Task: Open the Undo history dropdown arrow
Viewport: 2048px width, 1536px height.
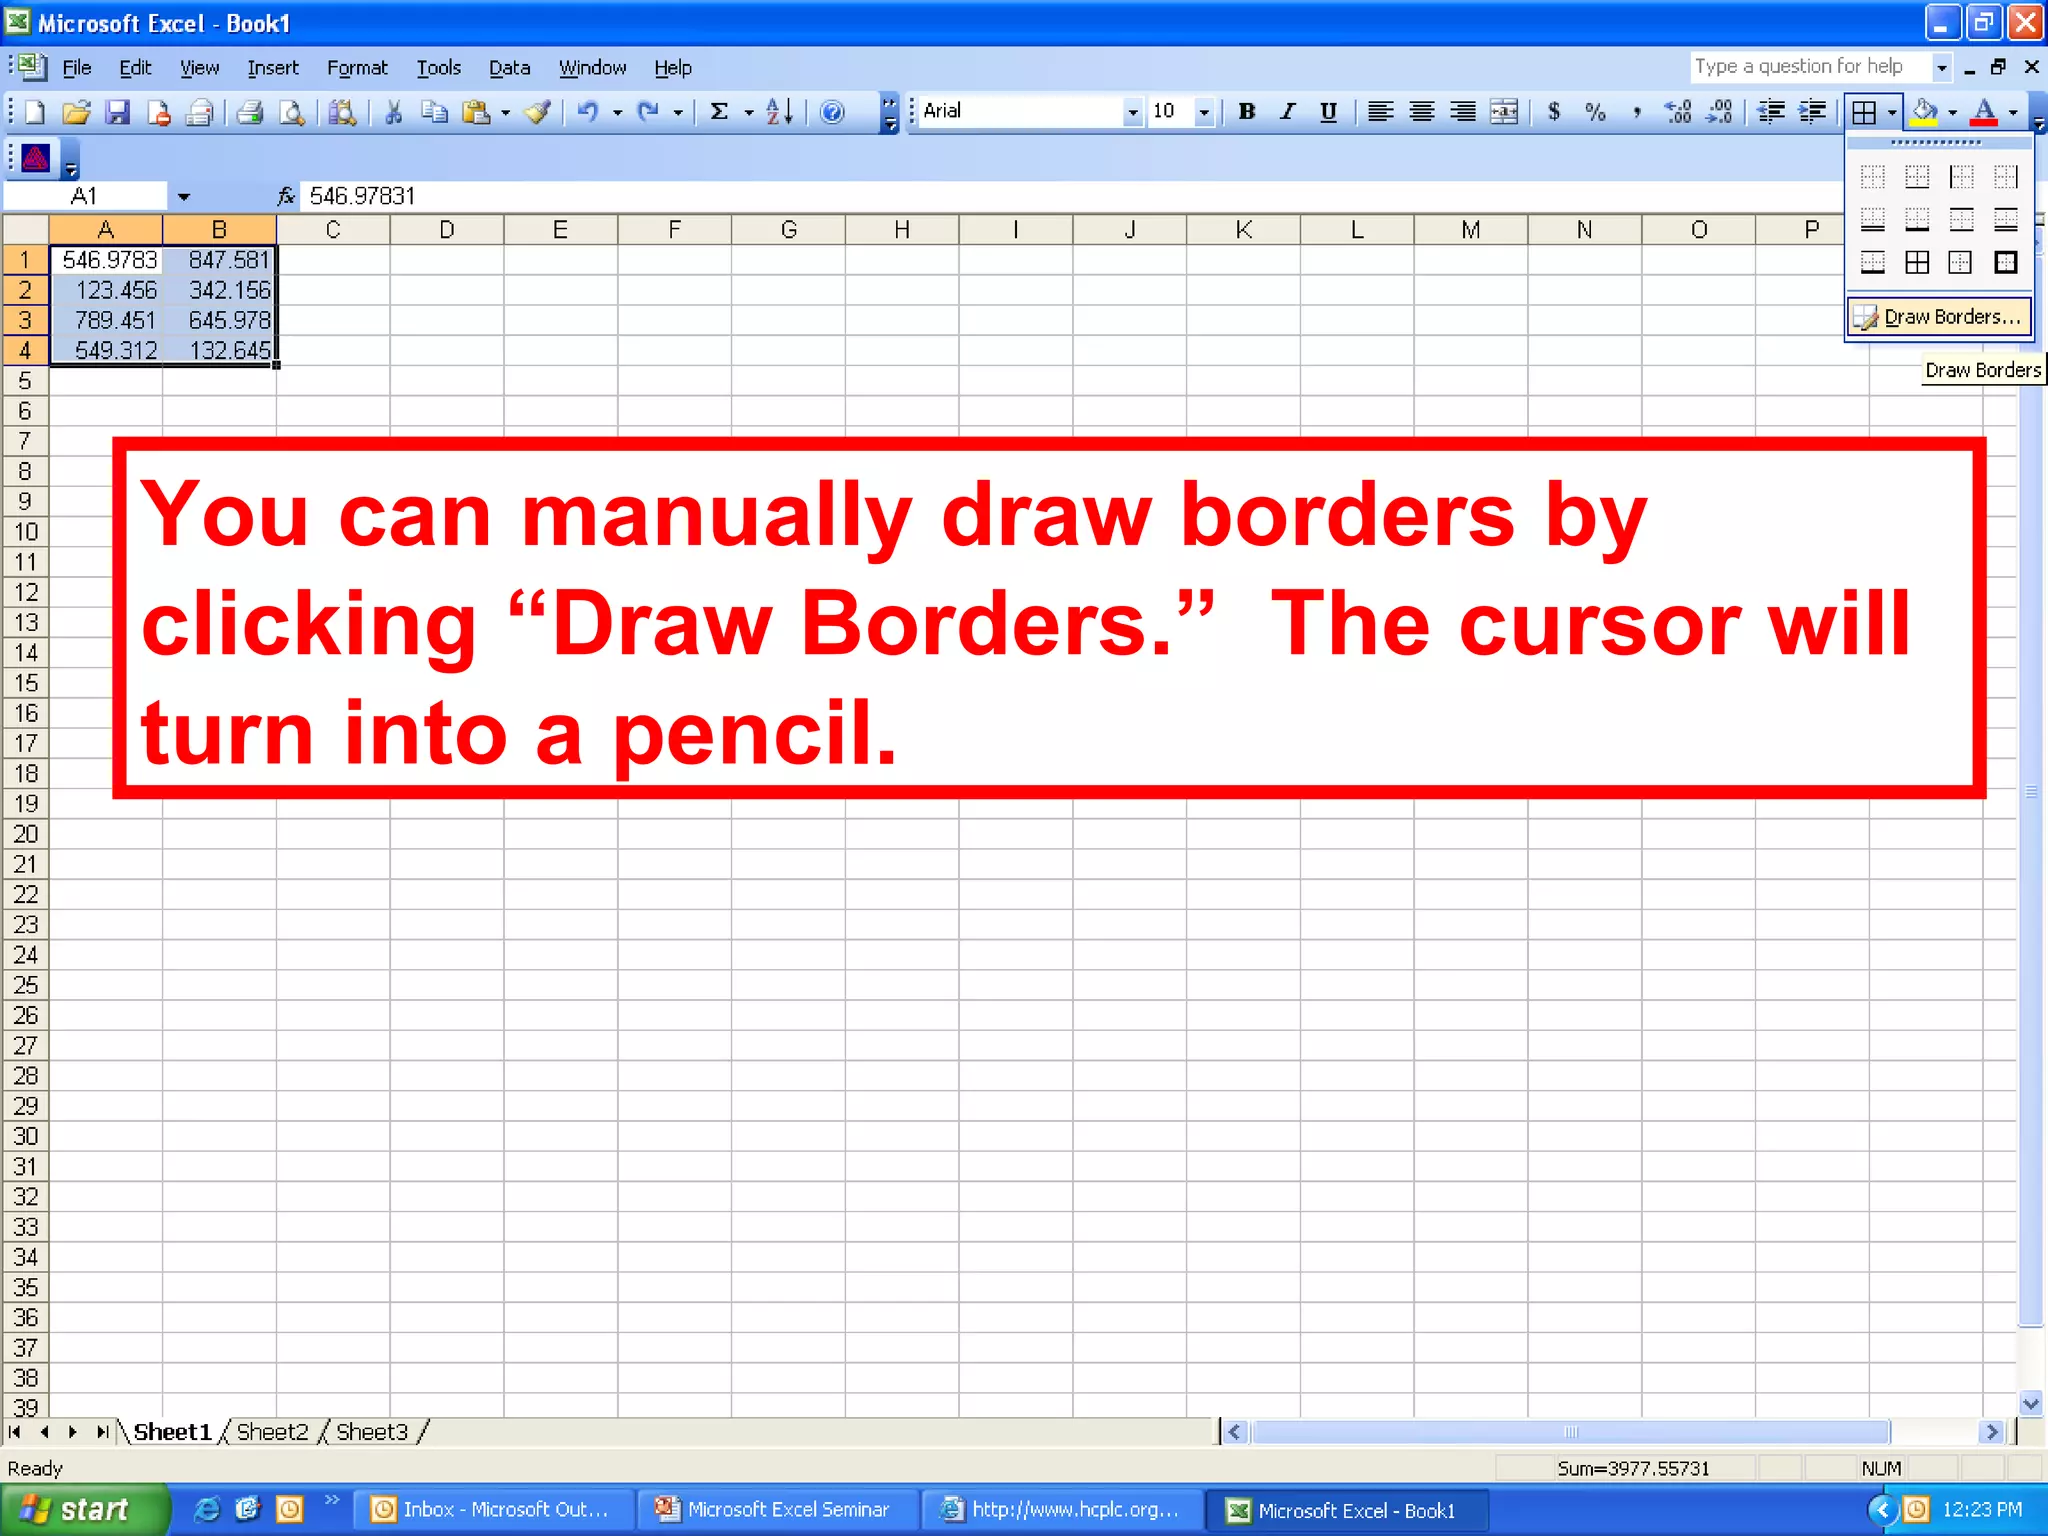Action: 617,112
